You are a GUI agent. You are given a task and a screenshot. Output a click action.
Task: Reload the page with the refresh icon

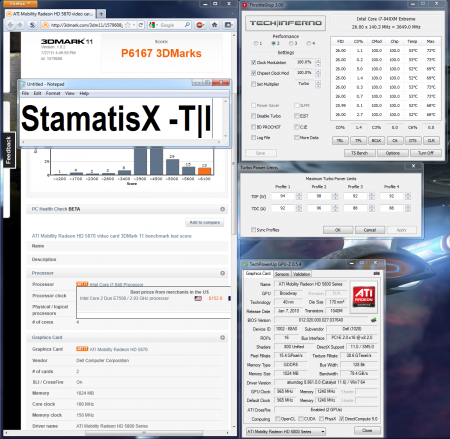point(141,25)
